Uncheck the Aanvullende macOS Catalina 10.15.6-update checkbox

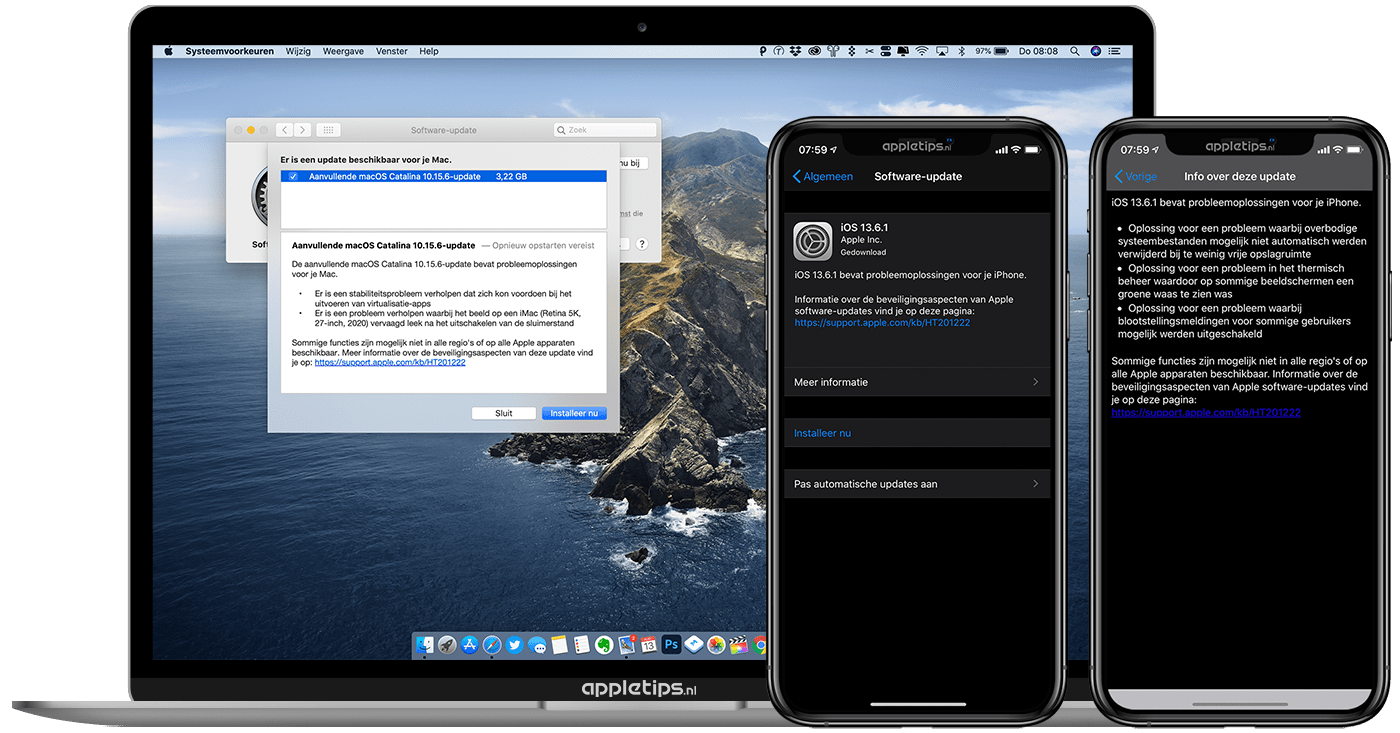293,176
